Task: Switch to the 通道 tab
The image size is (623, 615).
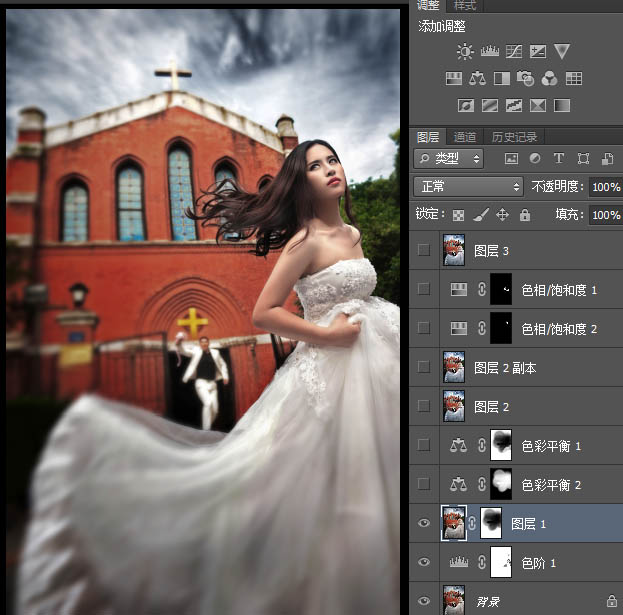Action: tap(464, 137)
